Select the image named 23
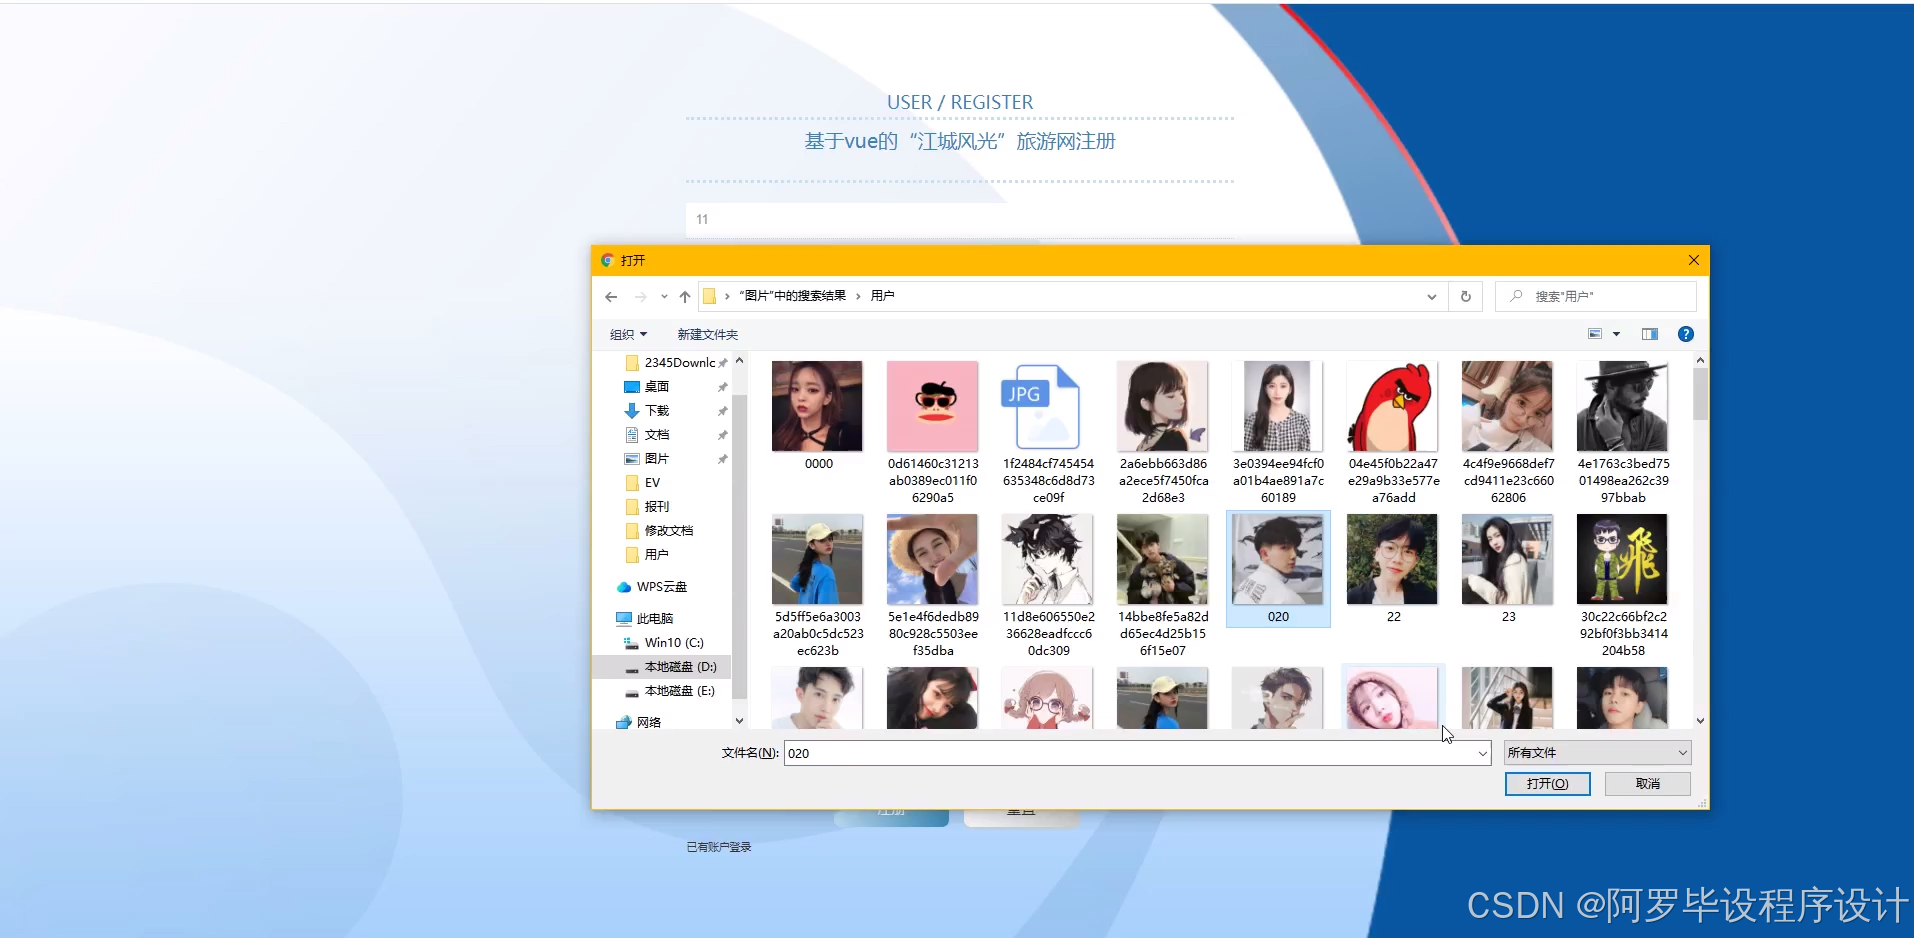The width and height of the screenshot is (1914, 938). 1507,569
